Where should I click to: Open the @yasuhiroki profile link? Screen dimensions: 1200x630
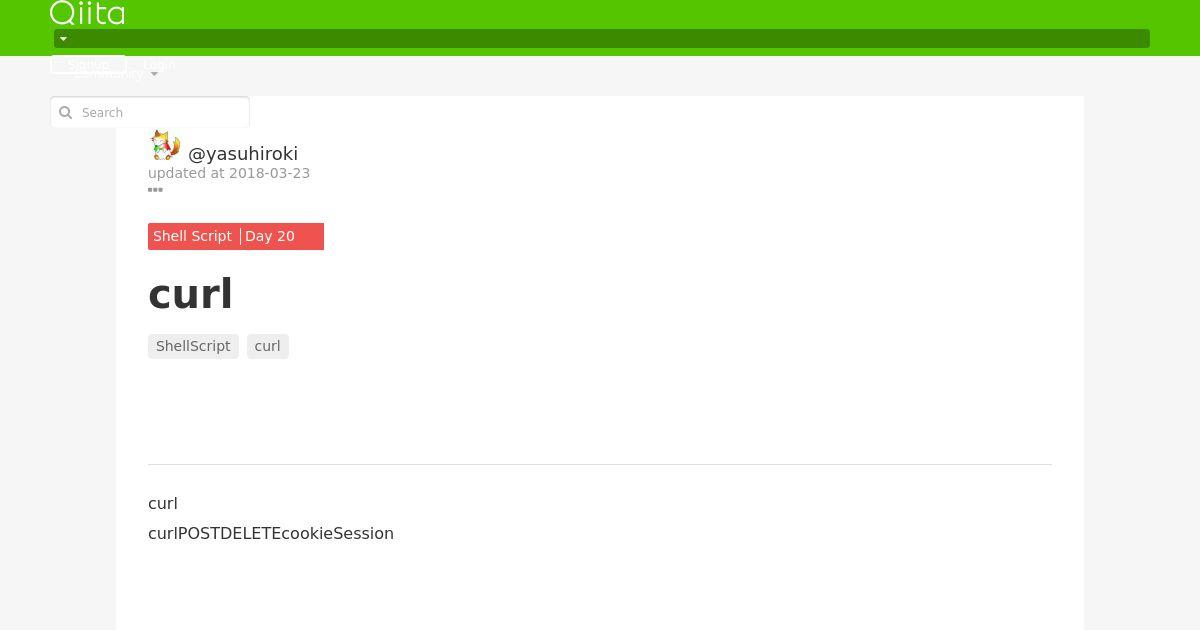pos(243,153)
